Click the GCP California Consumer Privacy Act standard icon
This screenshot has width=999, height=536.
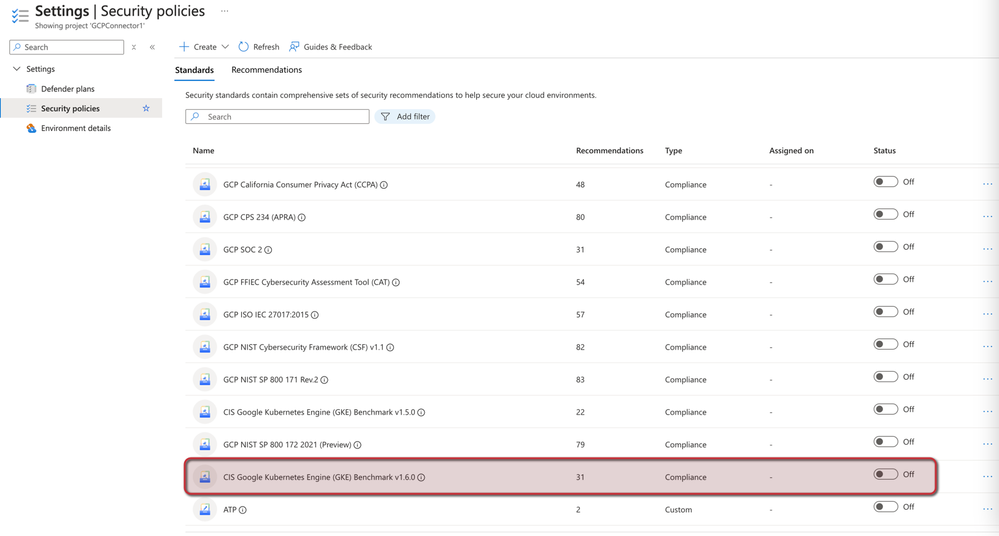[x=205, y=184]
